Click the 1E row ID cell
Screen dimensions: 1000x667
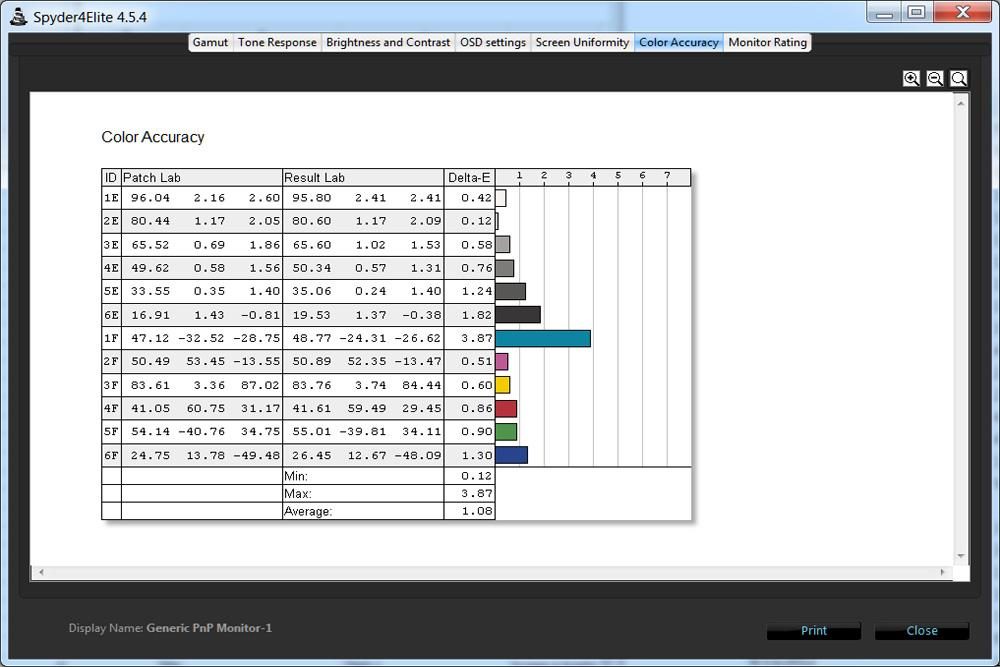point(111,198)
